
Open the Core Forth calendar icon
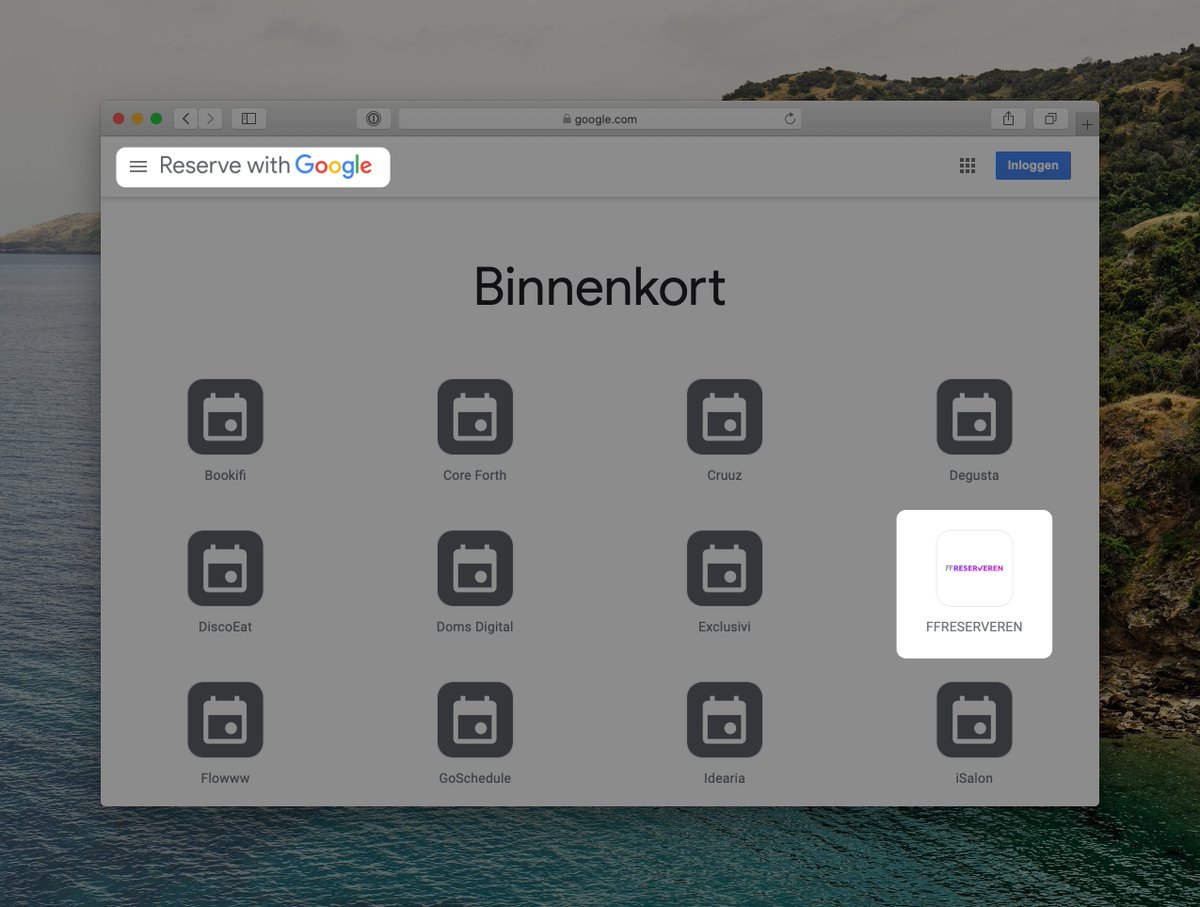(475, 417)
